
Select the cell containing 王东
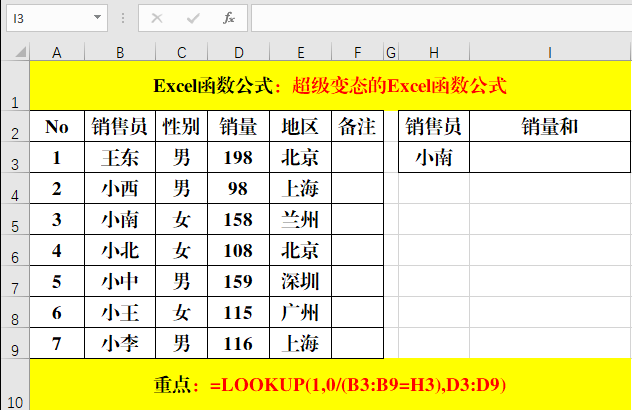point(120,157)
